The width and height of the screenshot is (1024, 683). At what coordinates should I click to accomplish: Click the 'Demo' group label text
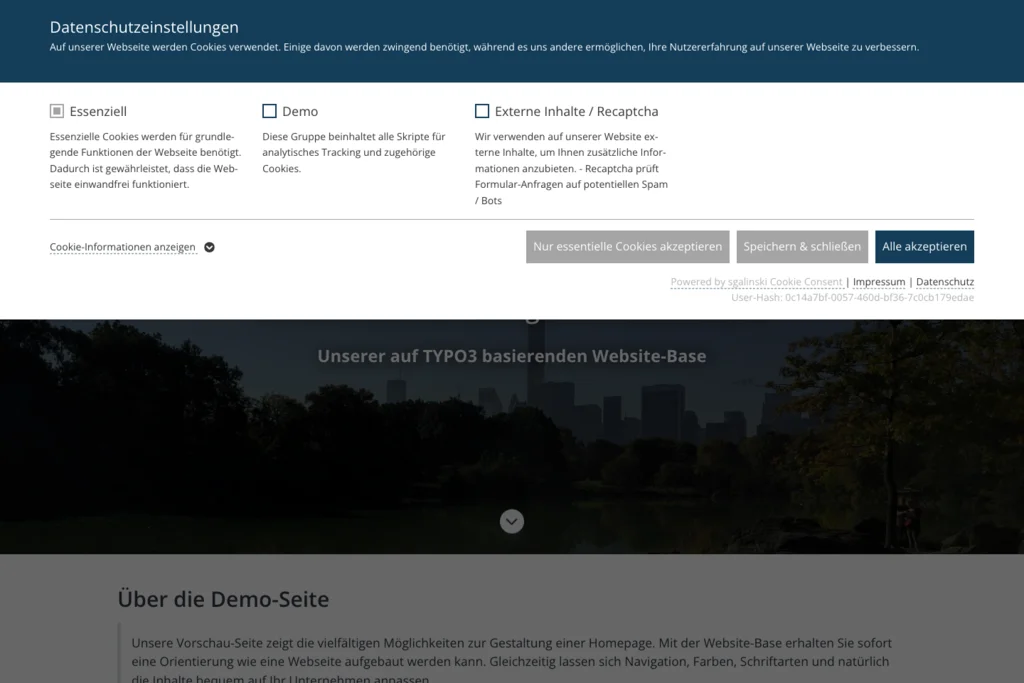click(x=300, y=111)
